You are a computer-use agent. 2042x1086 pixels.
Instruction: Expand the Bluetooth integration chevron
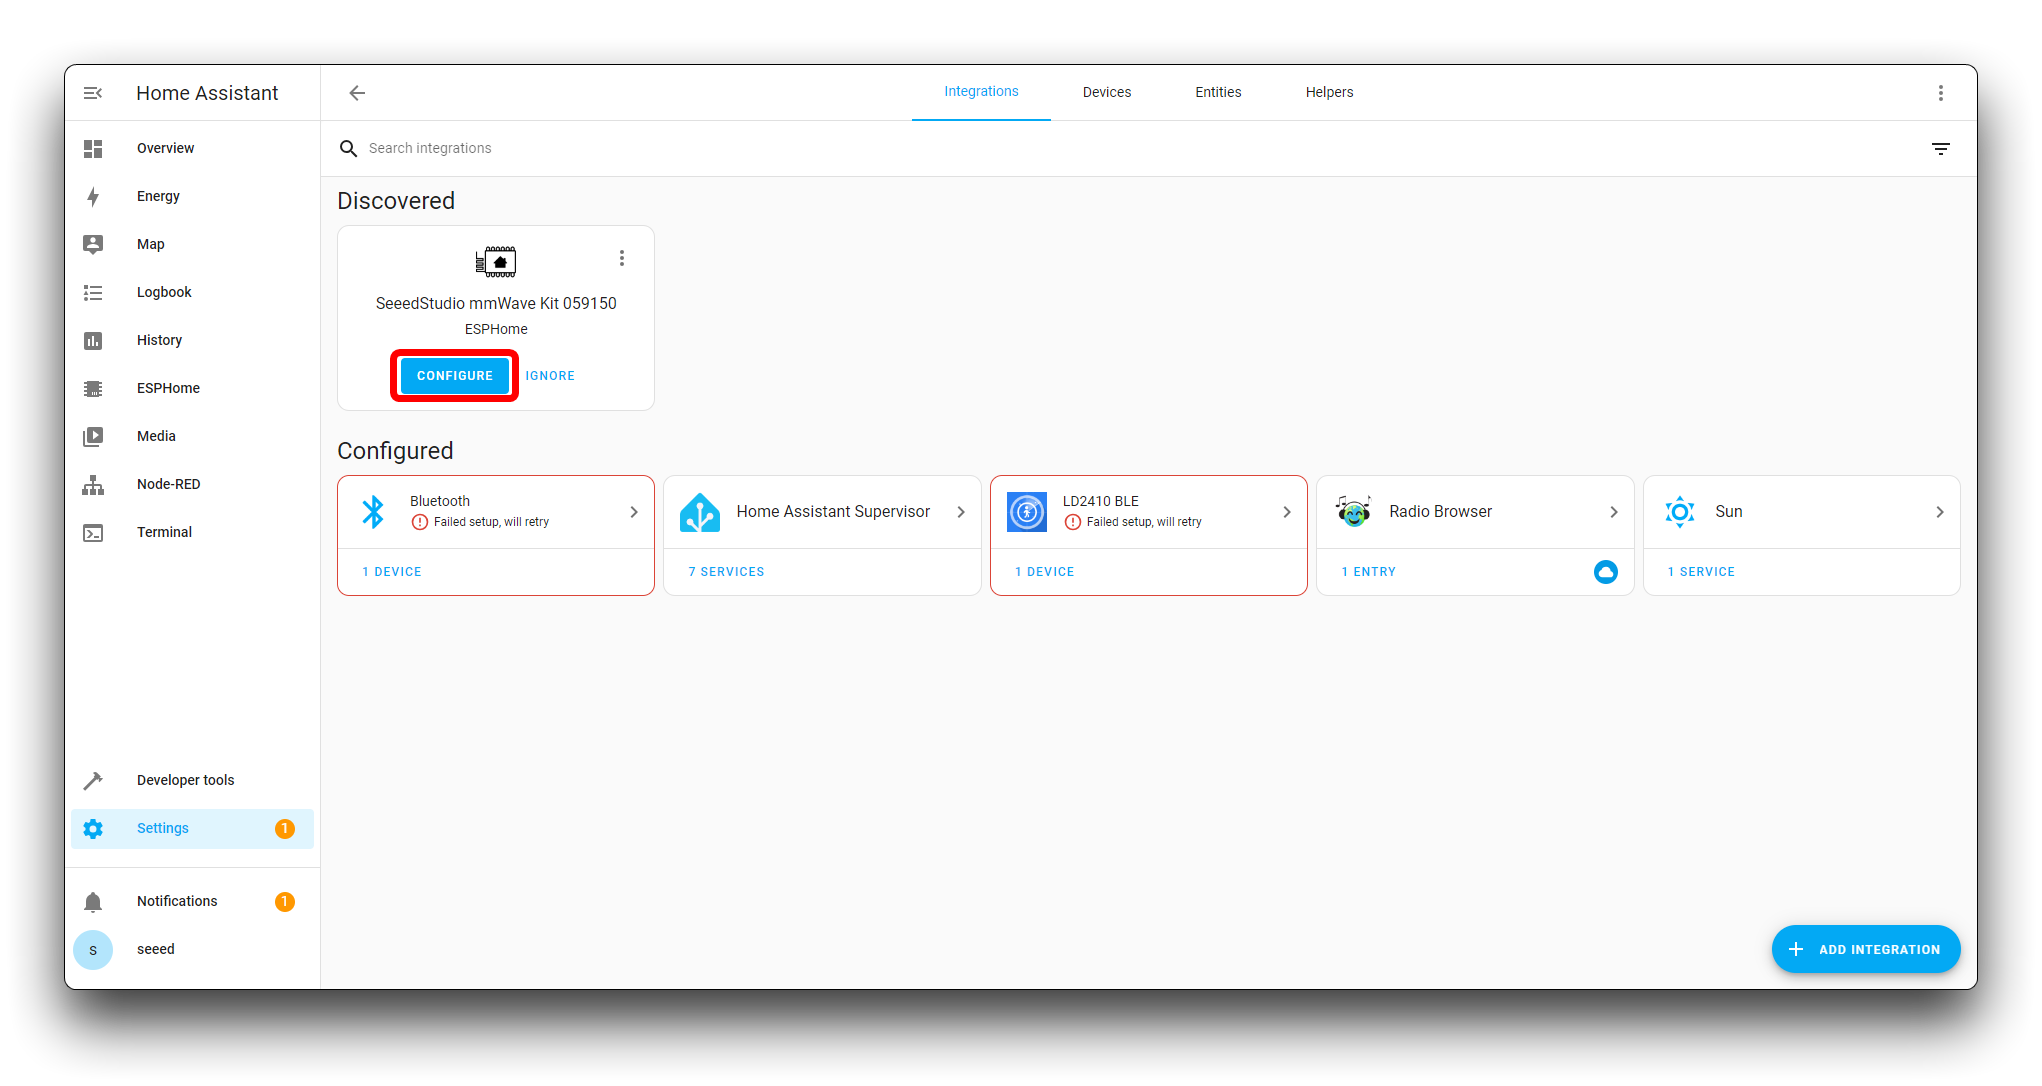(634, 512)
